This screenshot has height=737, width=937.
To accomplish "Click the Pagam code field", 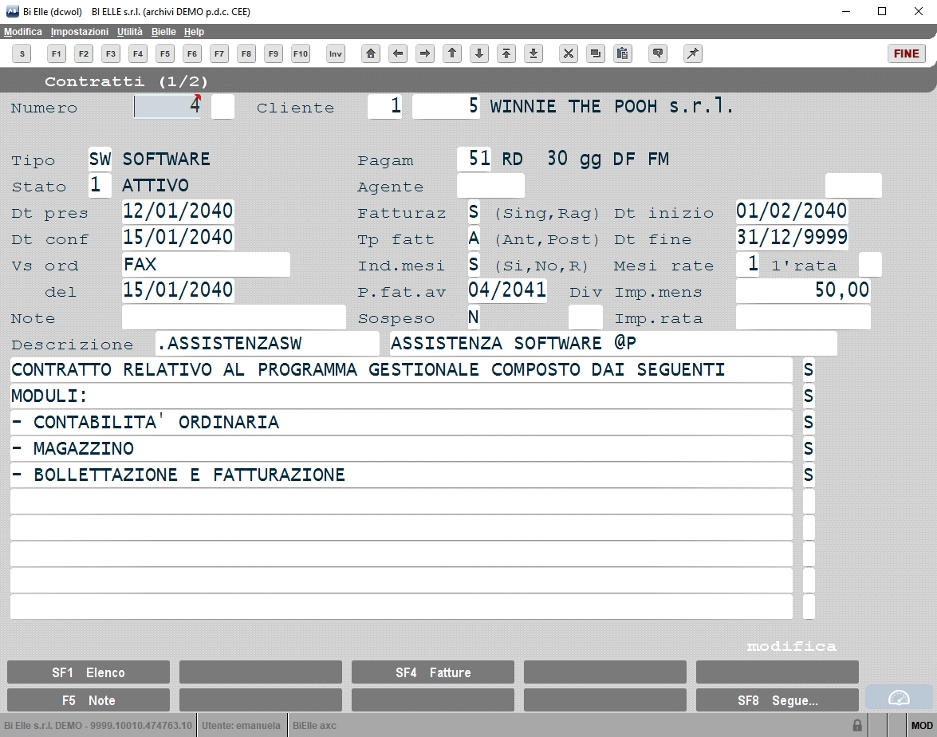I will (x=474, y=159).
